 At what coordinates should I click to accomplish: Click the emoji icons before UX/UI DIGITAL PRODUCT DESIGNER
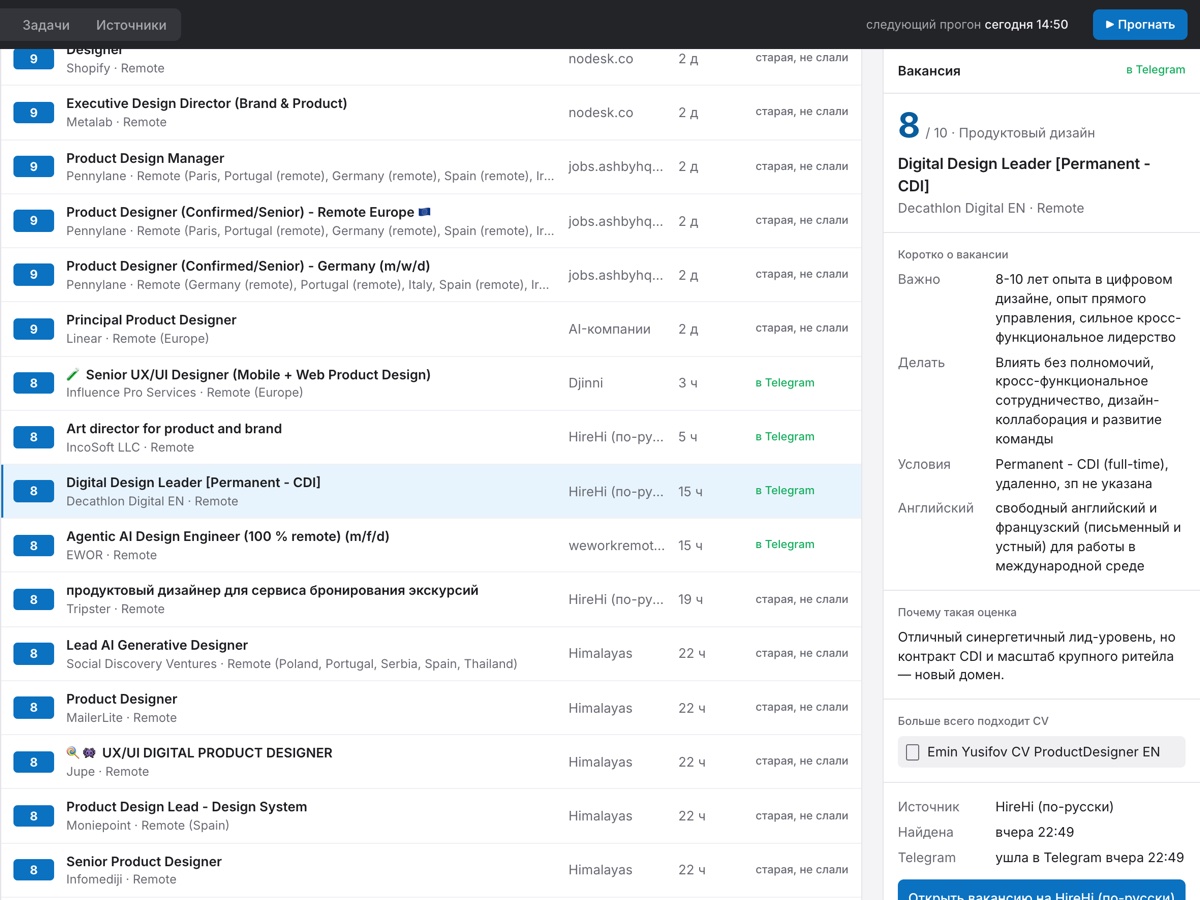pos(81,753)
